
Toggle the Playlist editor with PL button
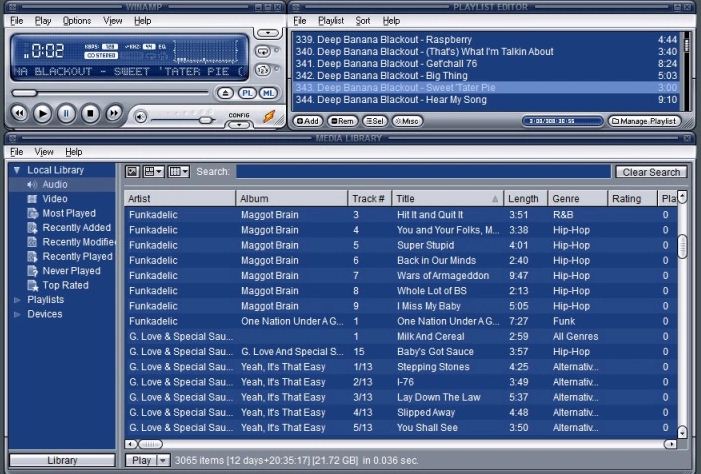click(x=247, y=93)
